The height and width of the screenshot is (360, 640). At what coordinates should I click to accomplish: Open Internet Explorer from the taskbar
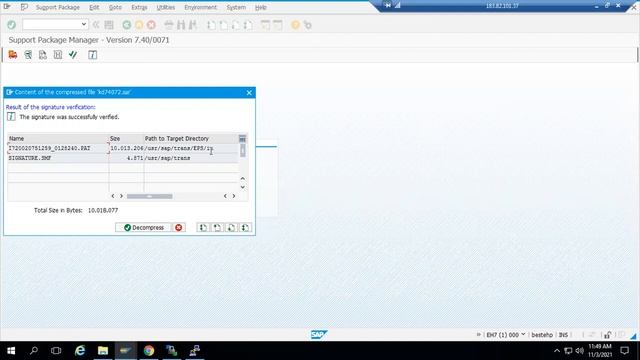(x=80, y=351)
